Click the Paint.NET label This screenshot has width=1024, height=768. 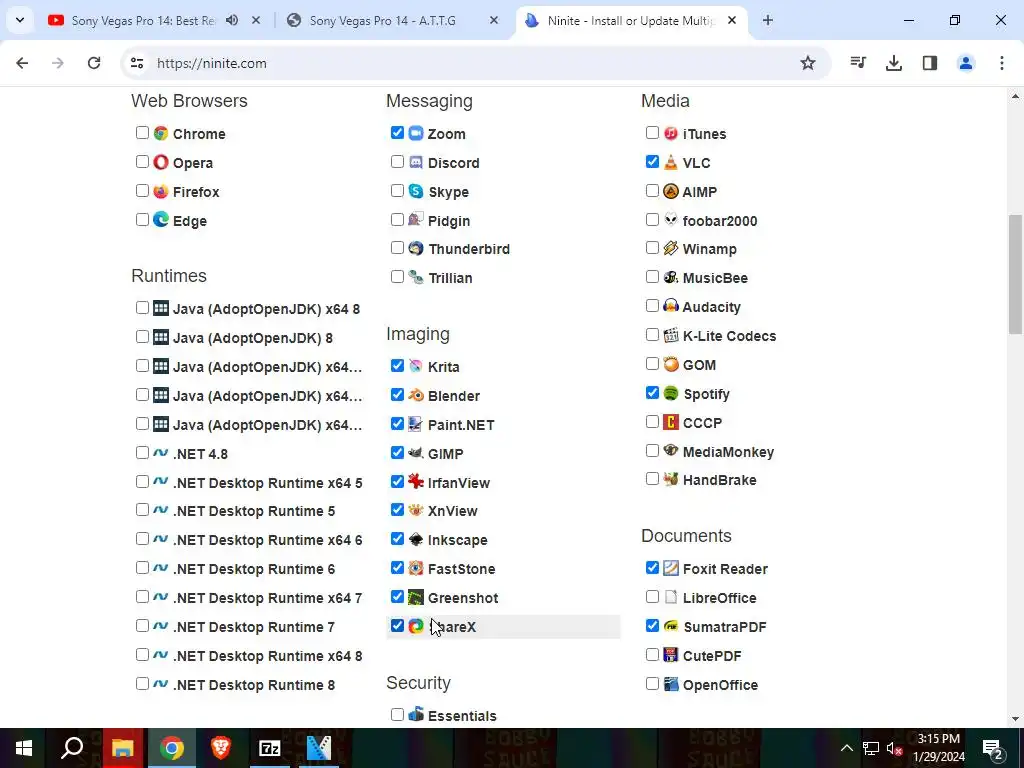point(461,424)
